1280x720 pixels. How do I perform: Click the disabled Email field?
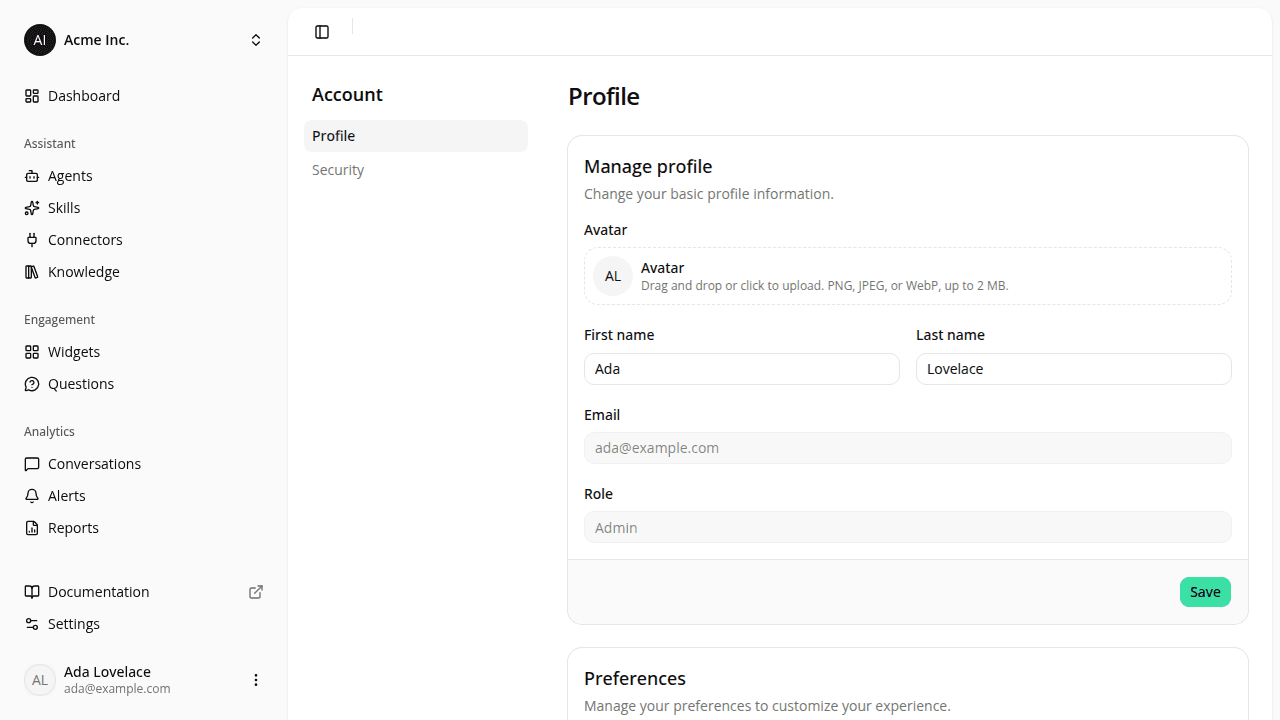(908, 448)
